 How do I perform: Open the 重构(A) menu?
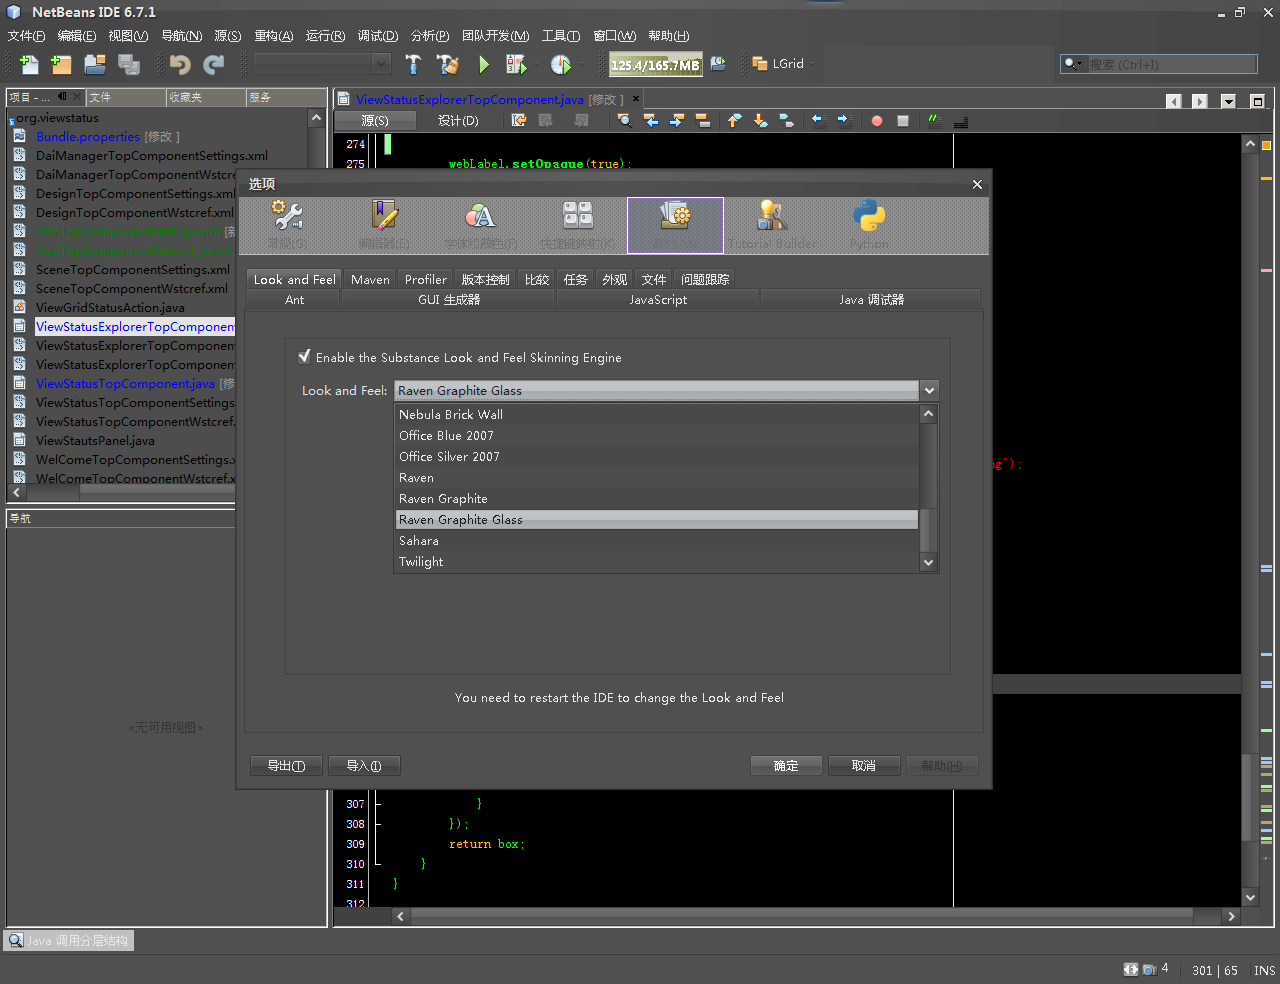point(274,36)
